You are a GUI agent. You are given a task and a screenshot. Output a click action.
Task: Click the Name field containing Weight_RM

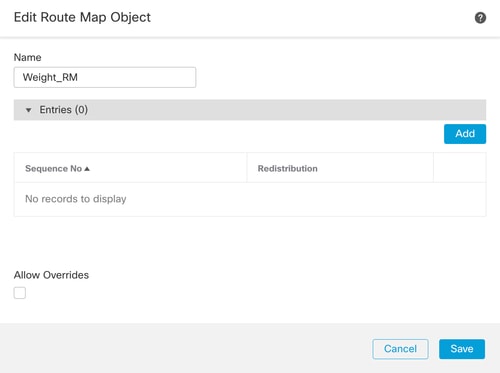tap(105, 77)
